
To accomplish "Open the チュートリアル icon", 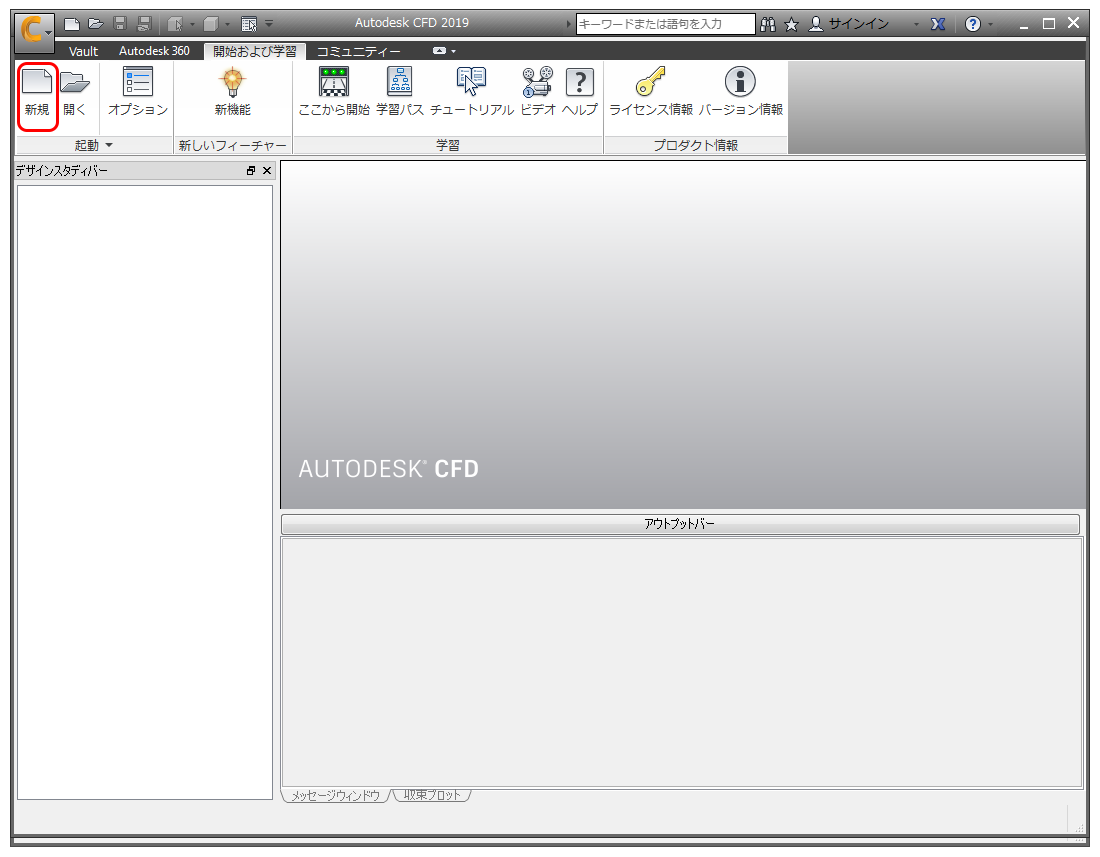I will [471, 91].
